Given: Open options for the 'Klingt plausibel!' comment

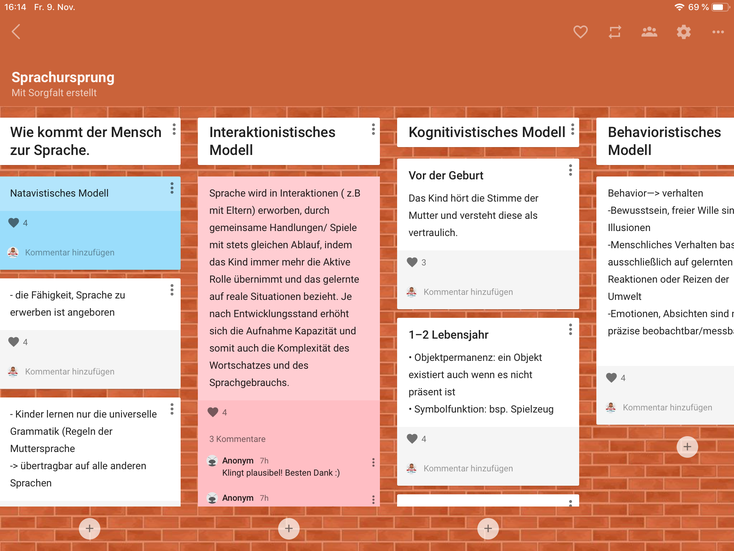Looking at the screenshot, I should 373,463.
